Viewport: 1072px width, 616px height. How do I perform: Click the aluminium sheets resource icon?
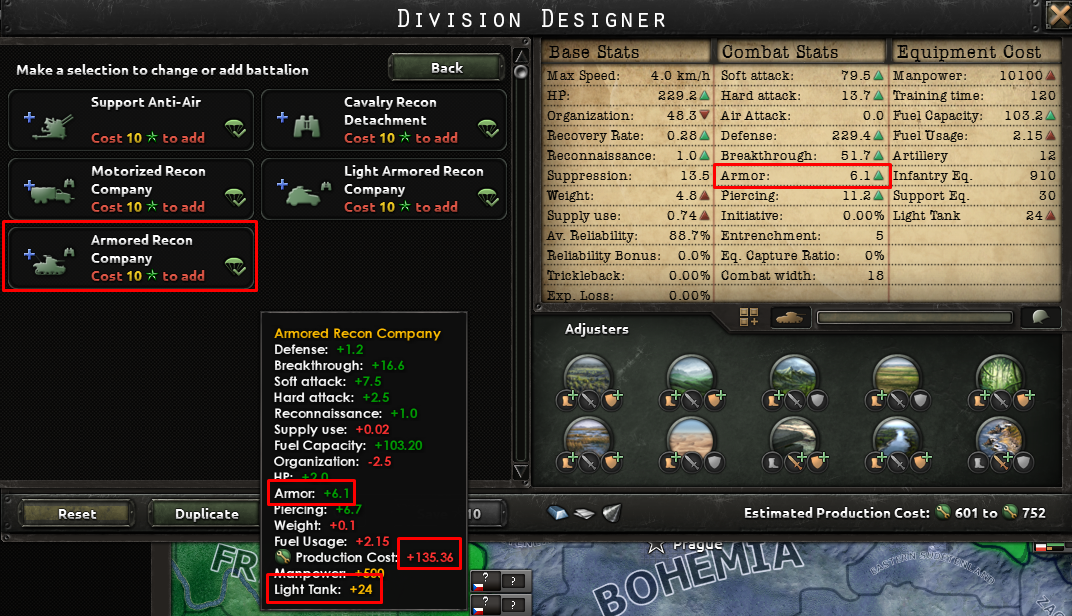coord(584,513)
